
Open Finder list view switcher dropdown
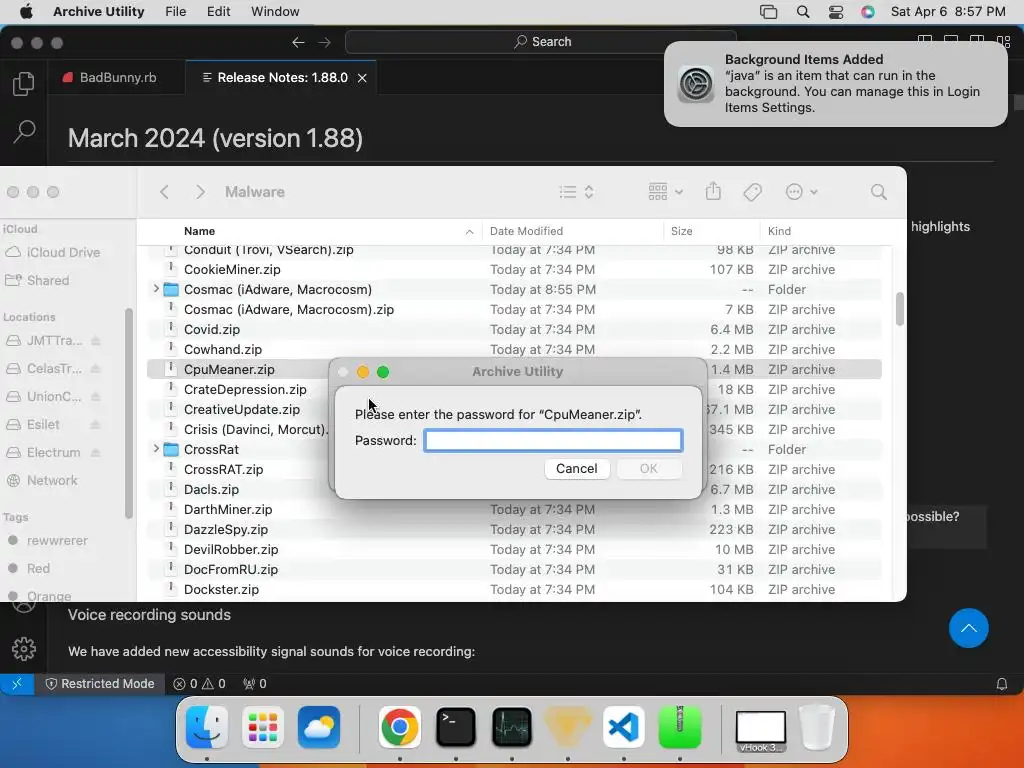tap(576, 192)
